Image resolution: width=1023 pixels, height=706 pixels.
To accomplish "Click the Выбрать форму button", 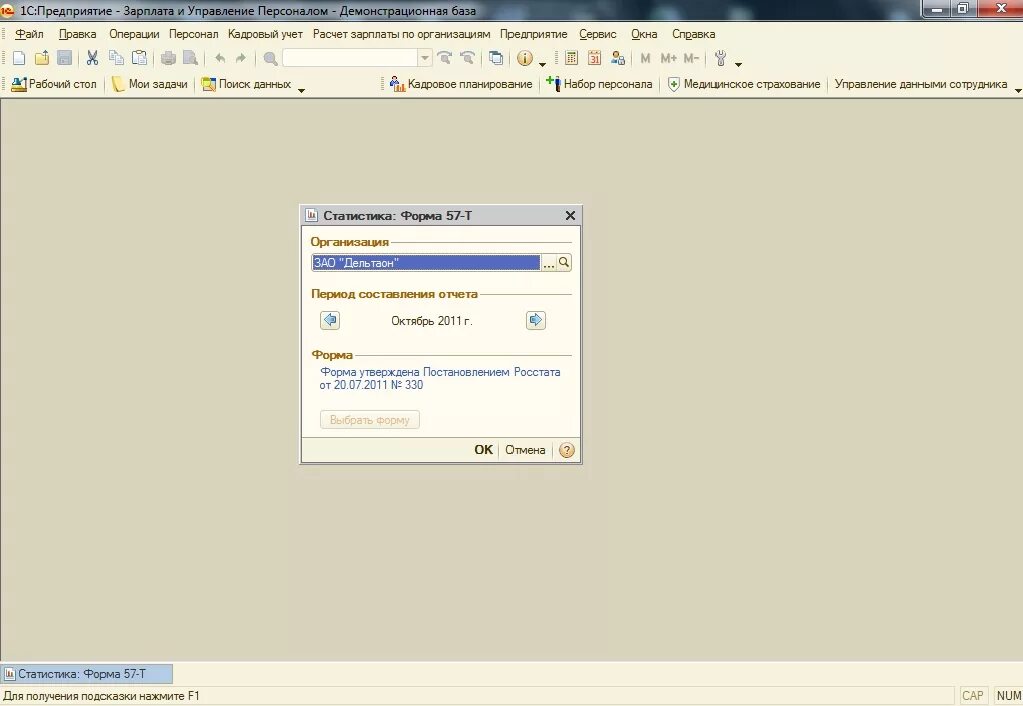I will pyautogui.click(x=370, y=420).
